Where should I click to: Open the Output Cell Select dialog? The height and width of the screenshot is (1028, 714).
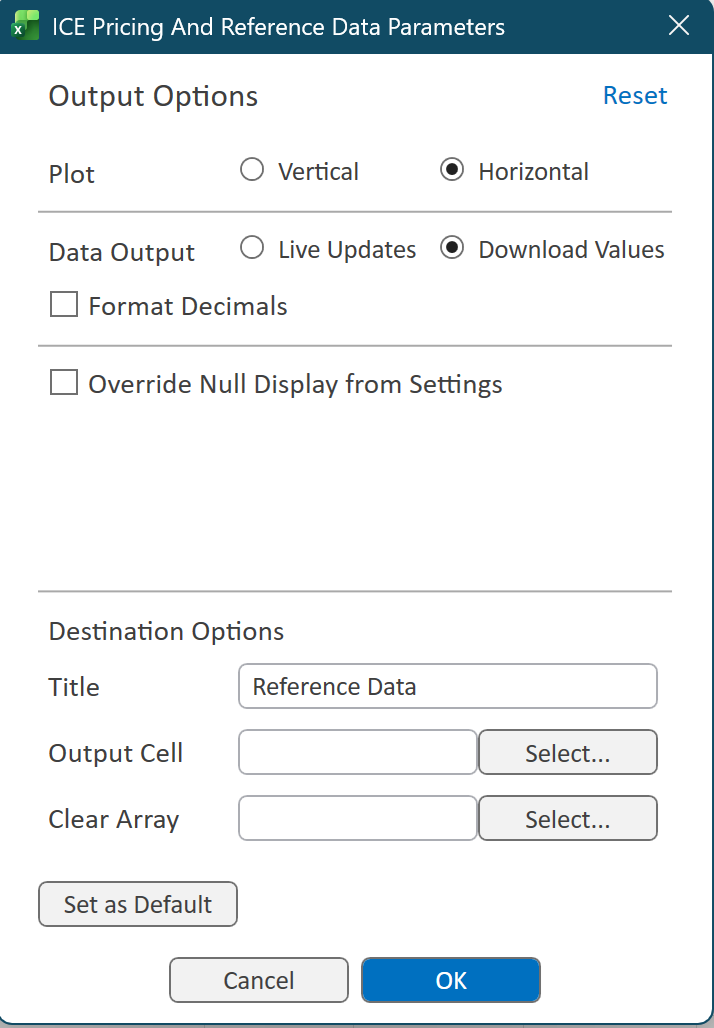(567, 752)
